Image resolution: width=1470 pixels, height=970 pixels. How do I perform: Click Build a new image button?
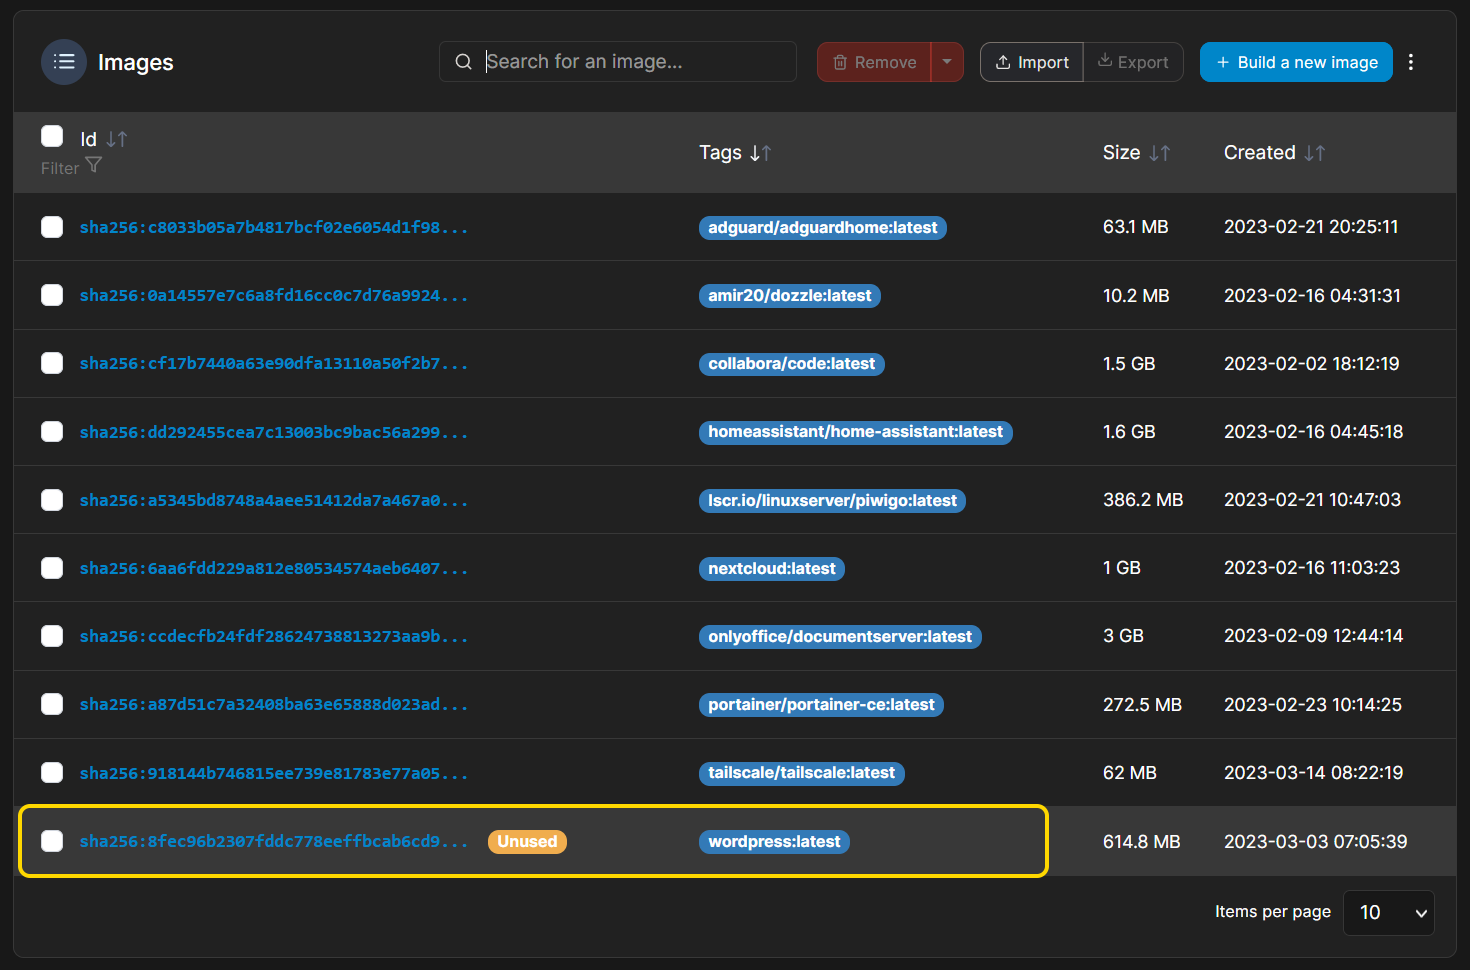tap(1296, 62)
